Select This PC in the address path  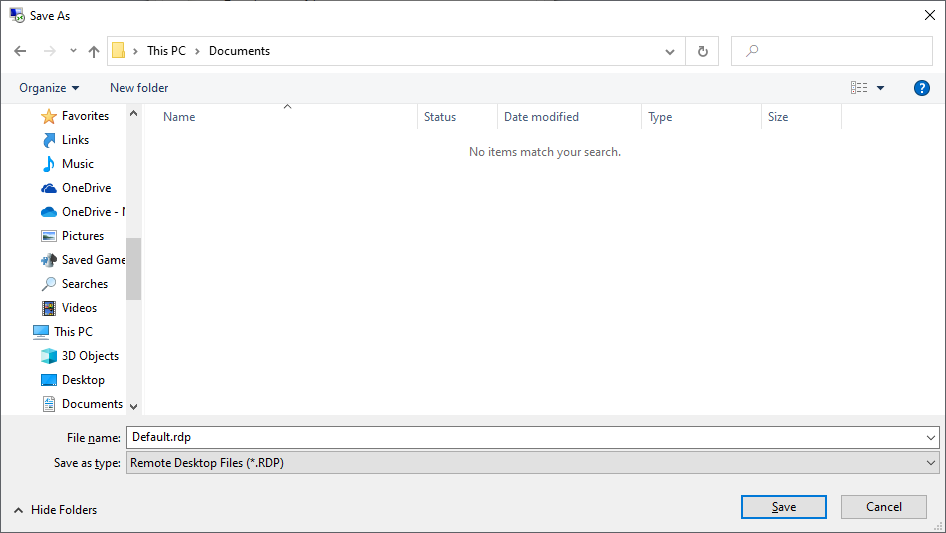click(167, 51)
